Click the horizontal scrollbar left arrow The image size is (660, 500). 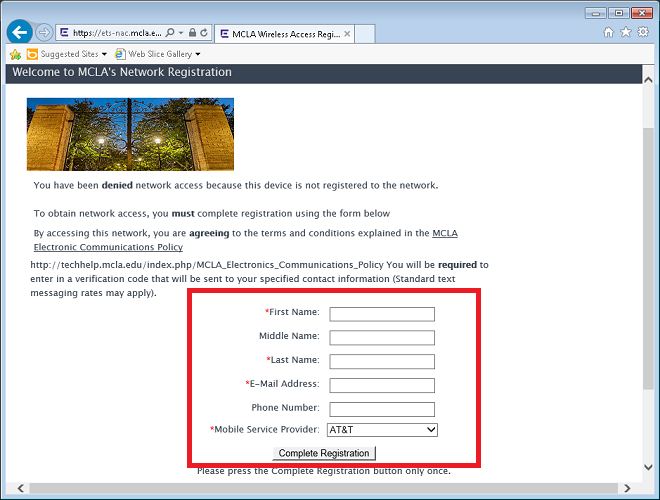[x=21, y=488]
